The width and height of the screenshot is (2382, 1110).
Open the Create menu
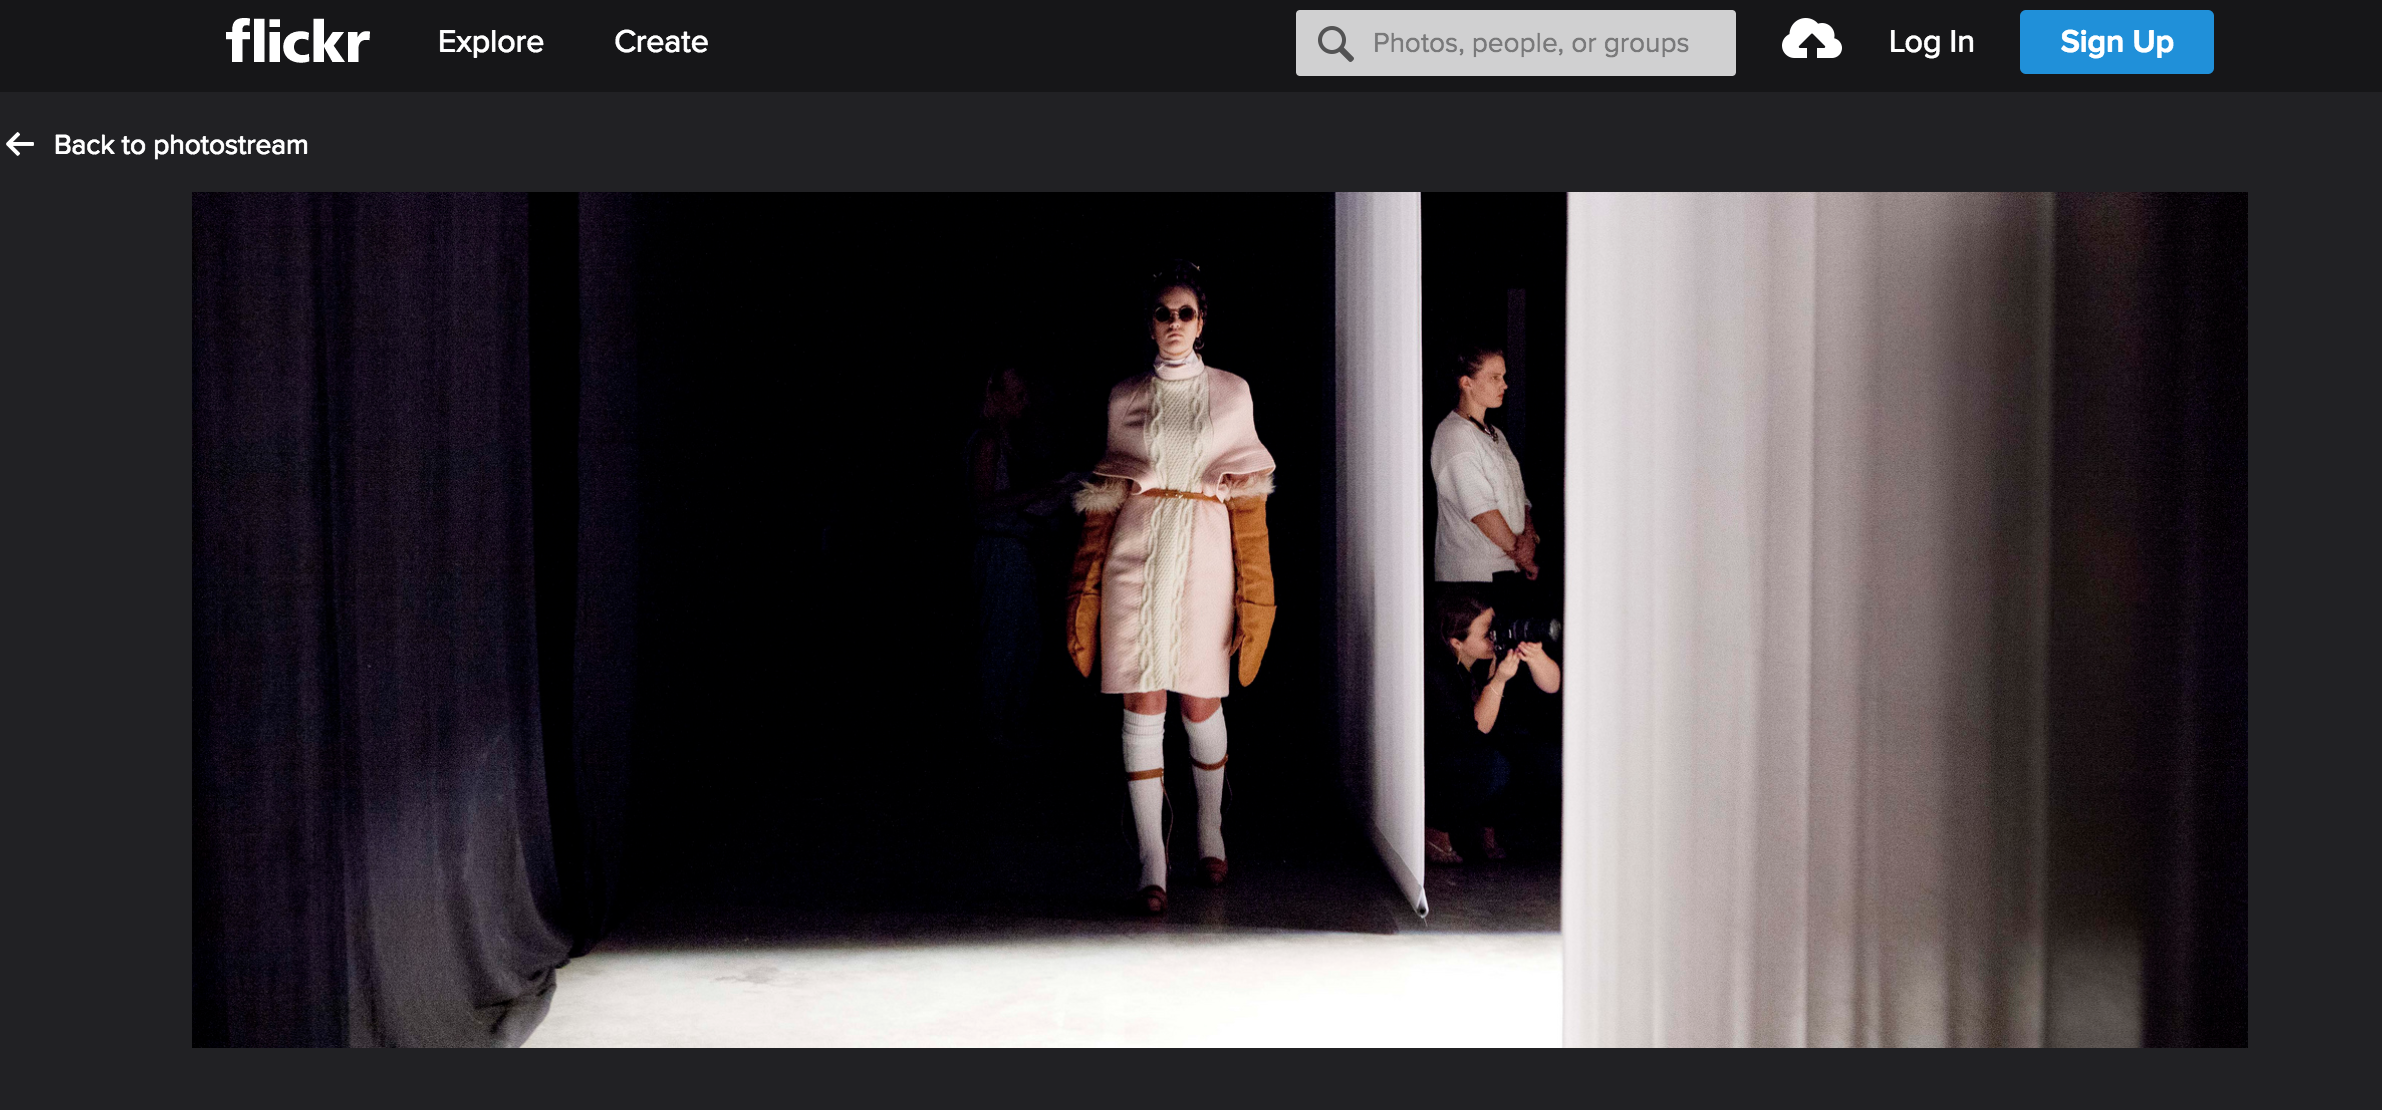[x=660, y=42]
